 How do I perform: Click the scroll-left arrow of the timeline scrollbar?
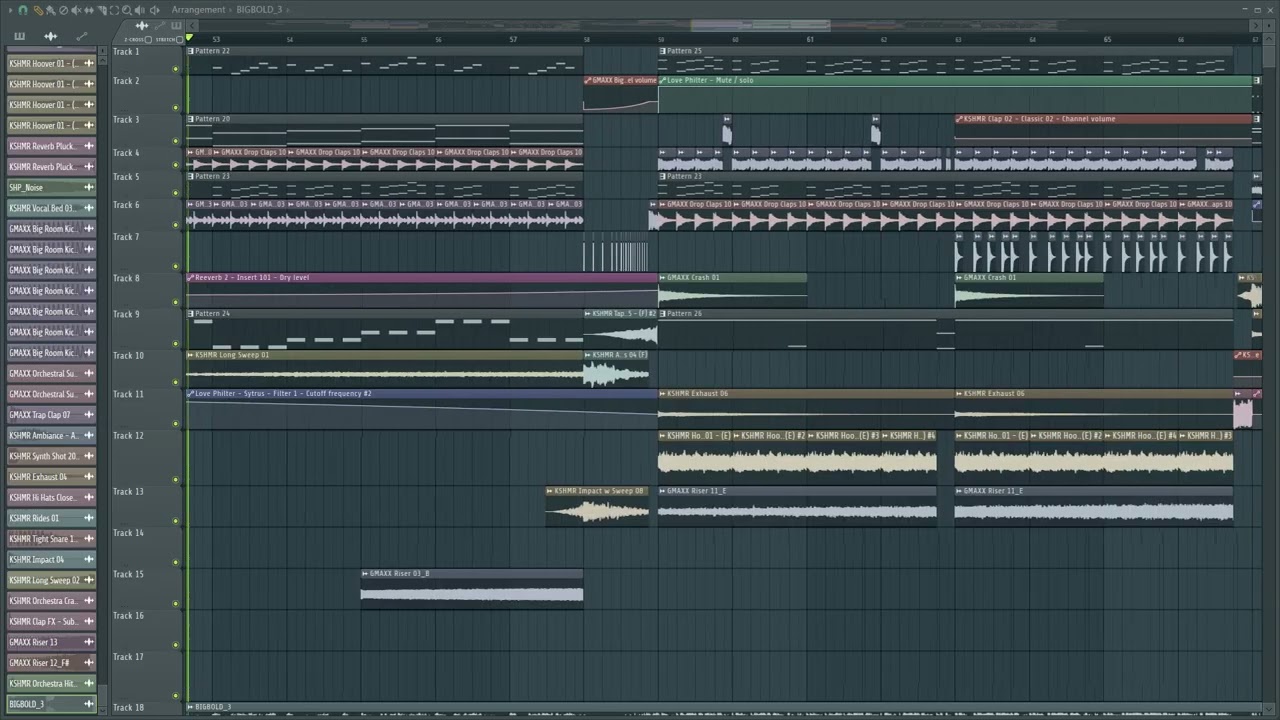click(192, 25)
